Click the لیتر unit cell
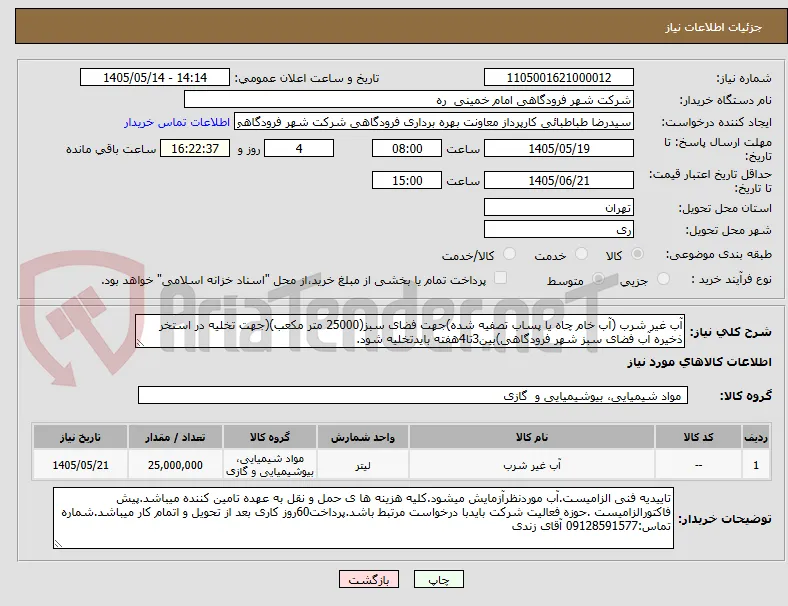 point(363,465)
